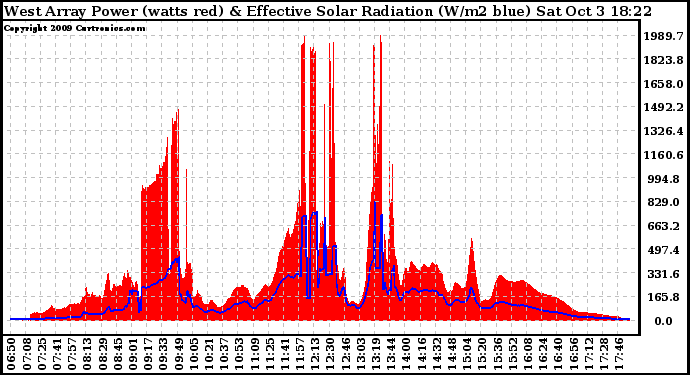Select the y-axis value 1492.2

coord(664,107)
